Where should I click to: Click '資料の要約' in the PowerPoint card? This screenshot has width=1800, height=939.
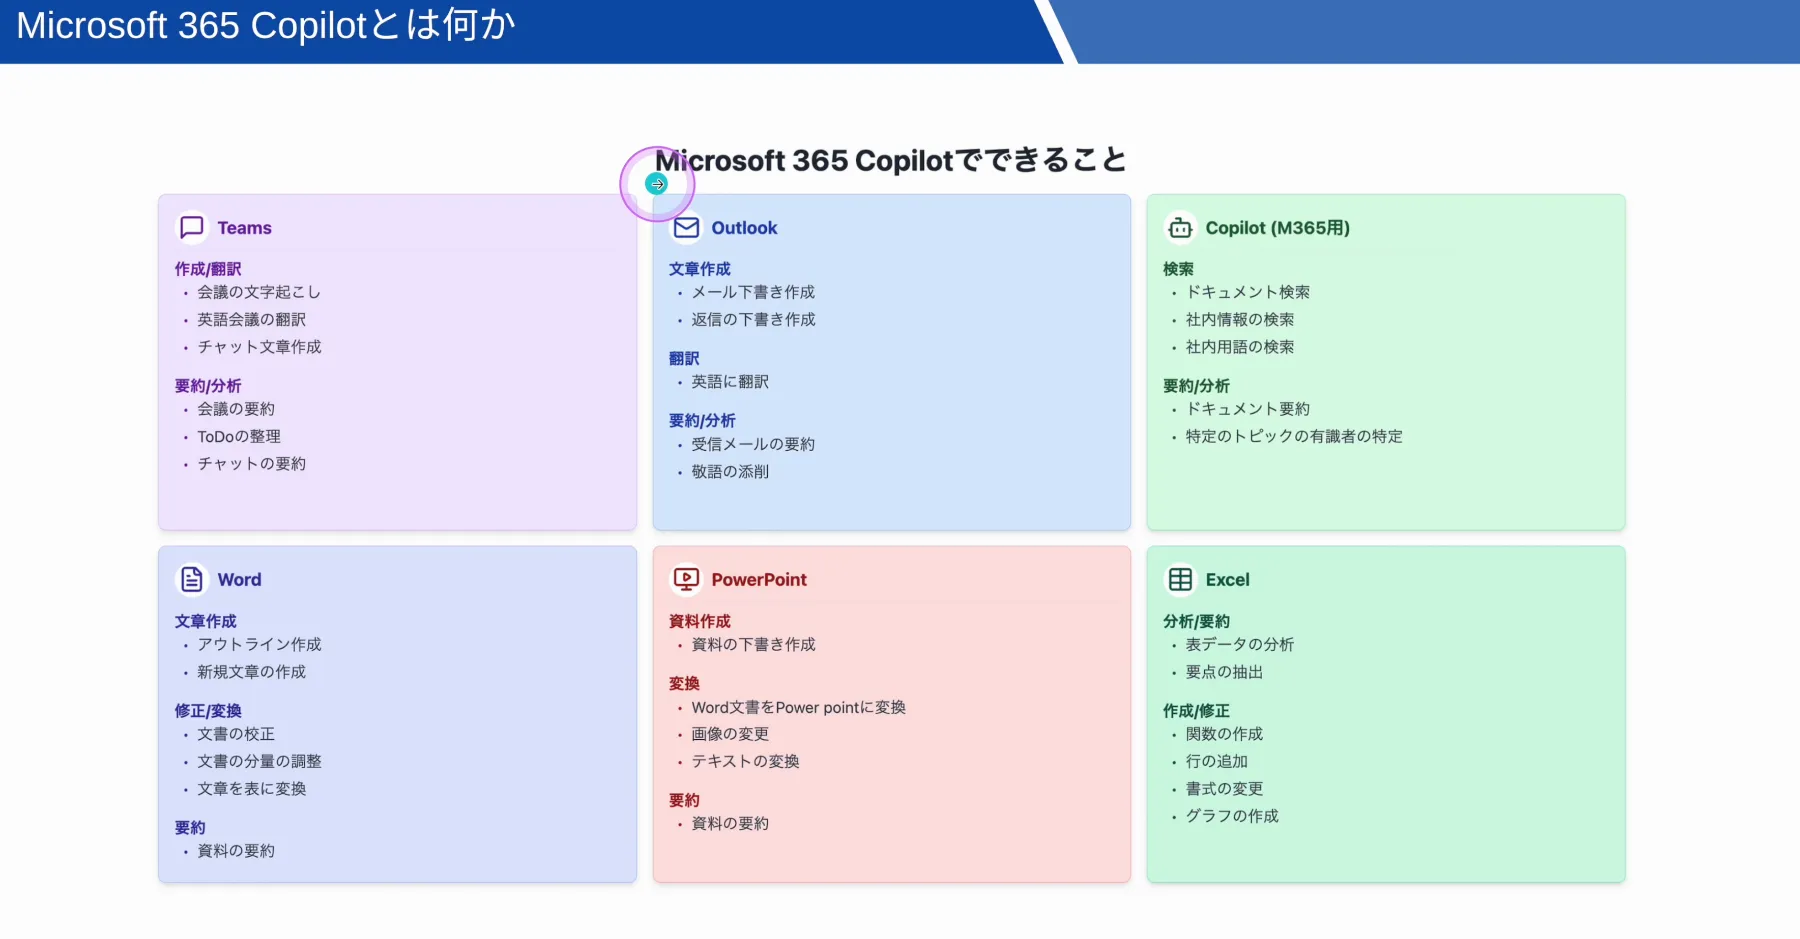point(731,823)
